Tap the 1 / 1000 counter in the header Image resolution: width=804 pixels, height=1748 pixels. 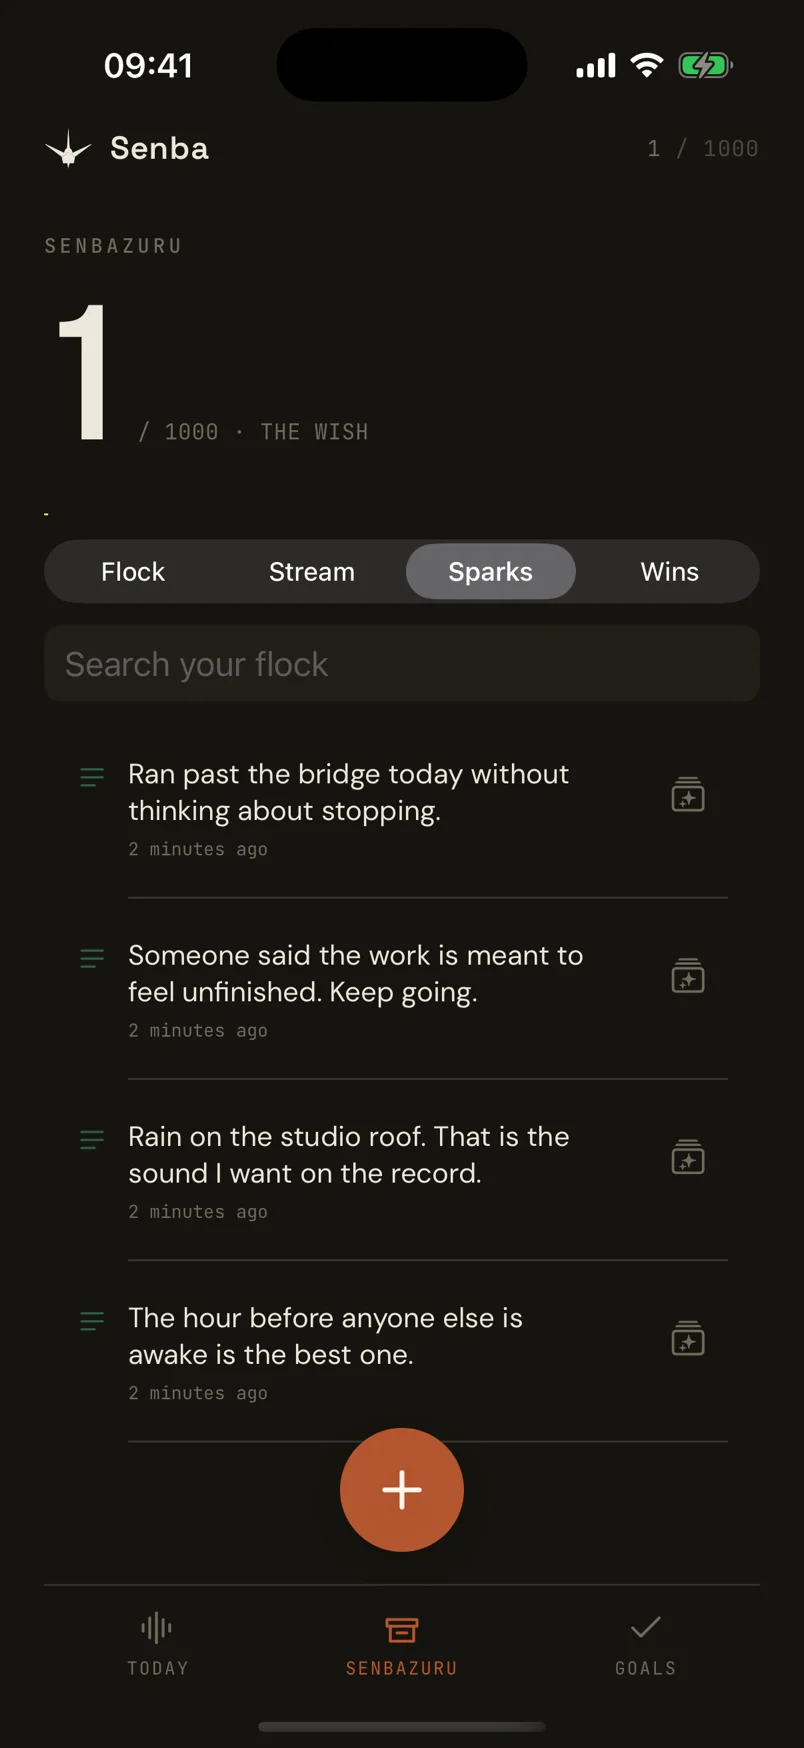[703, 149]
